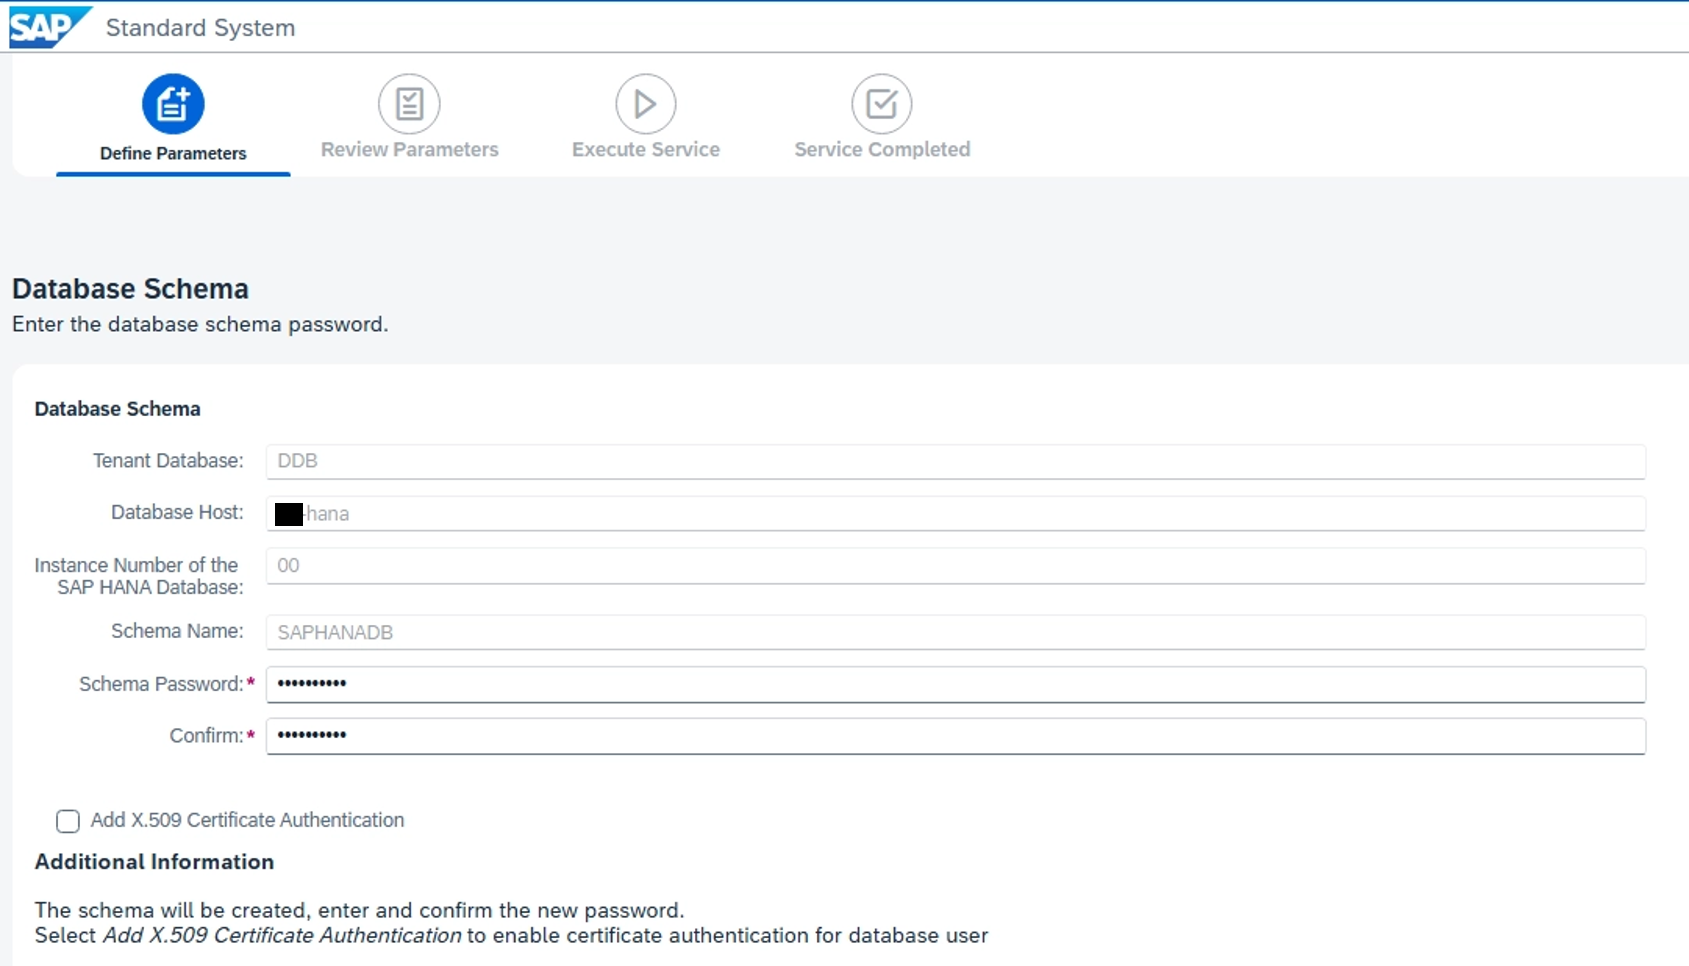Click 'The schema will be created' text
The height and width of the screenshot is (966, 1689).
[x=359, y=911]
